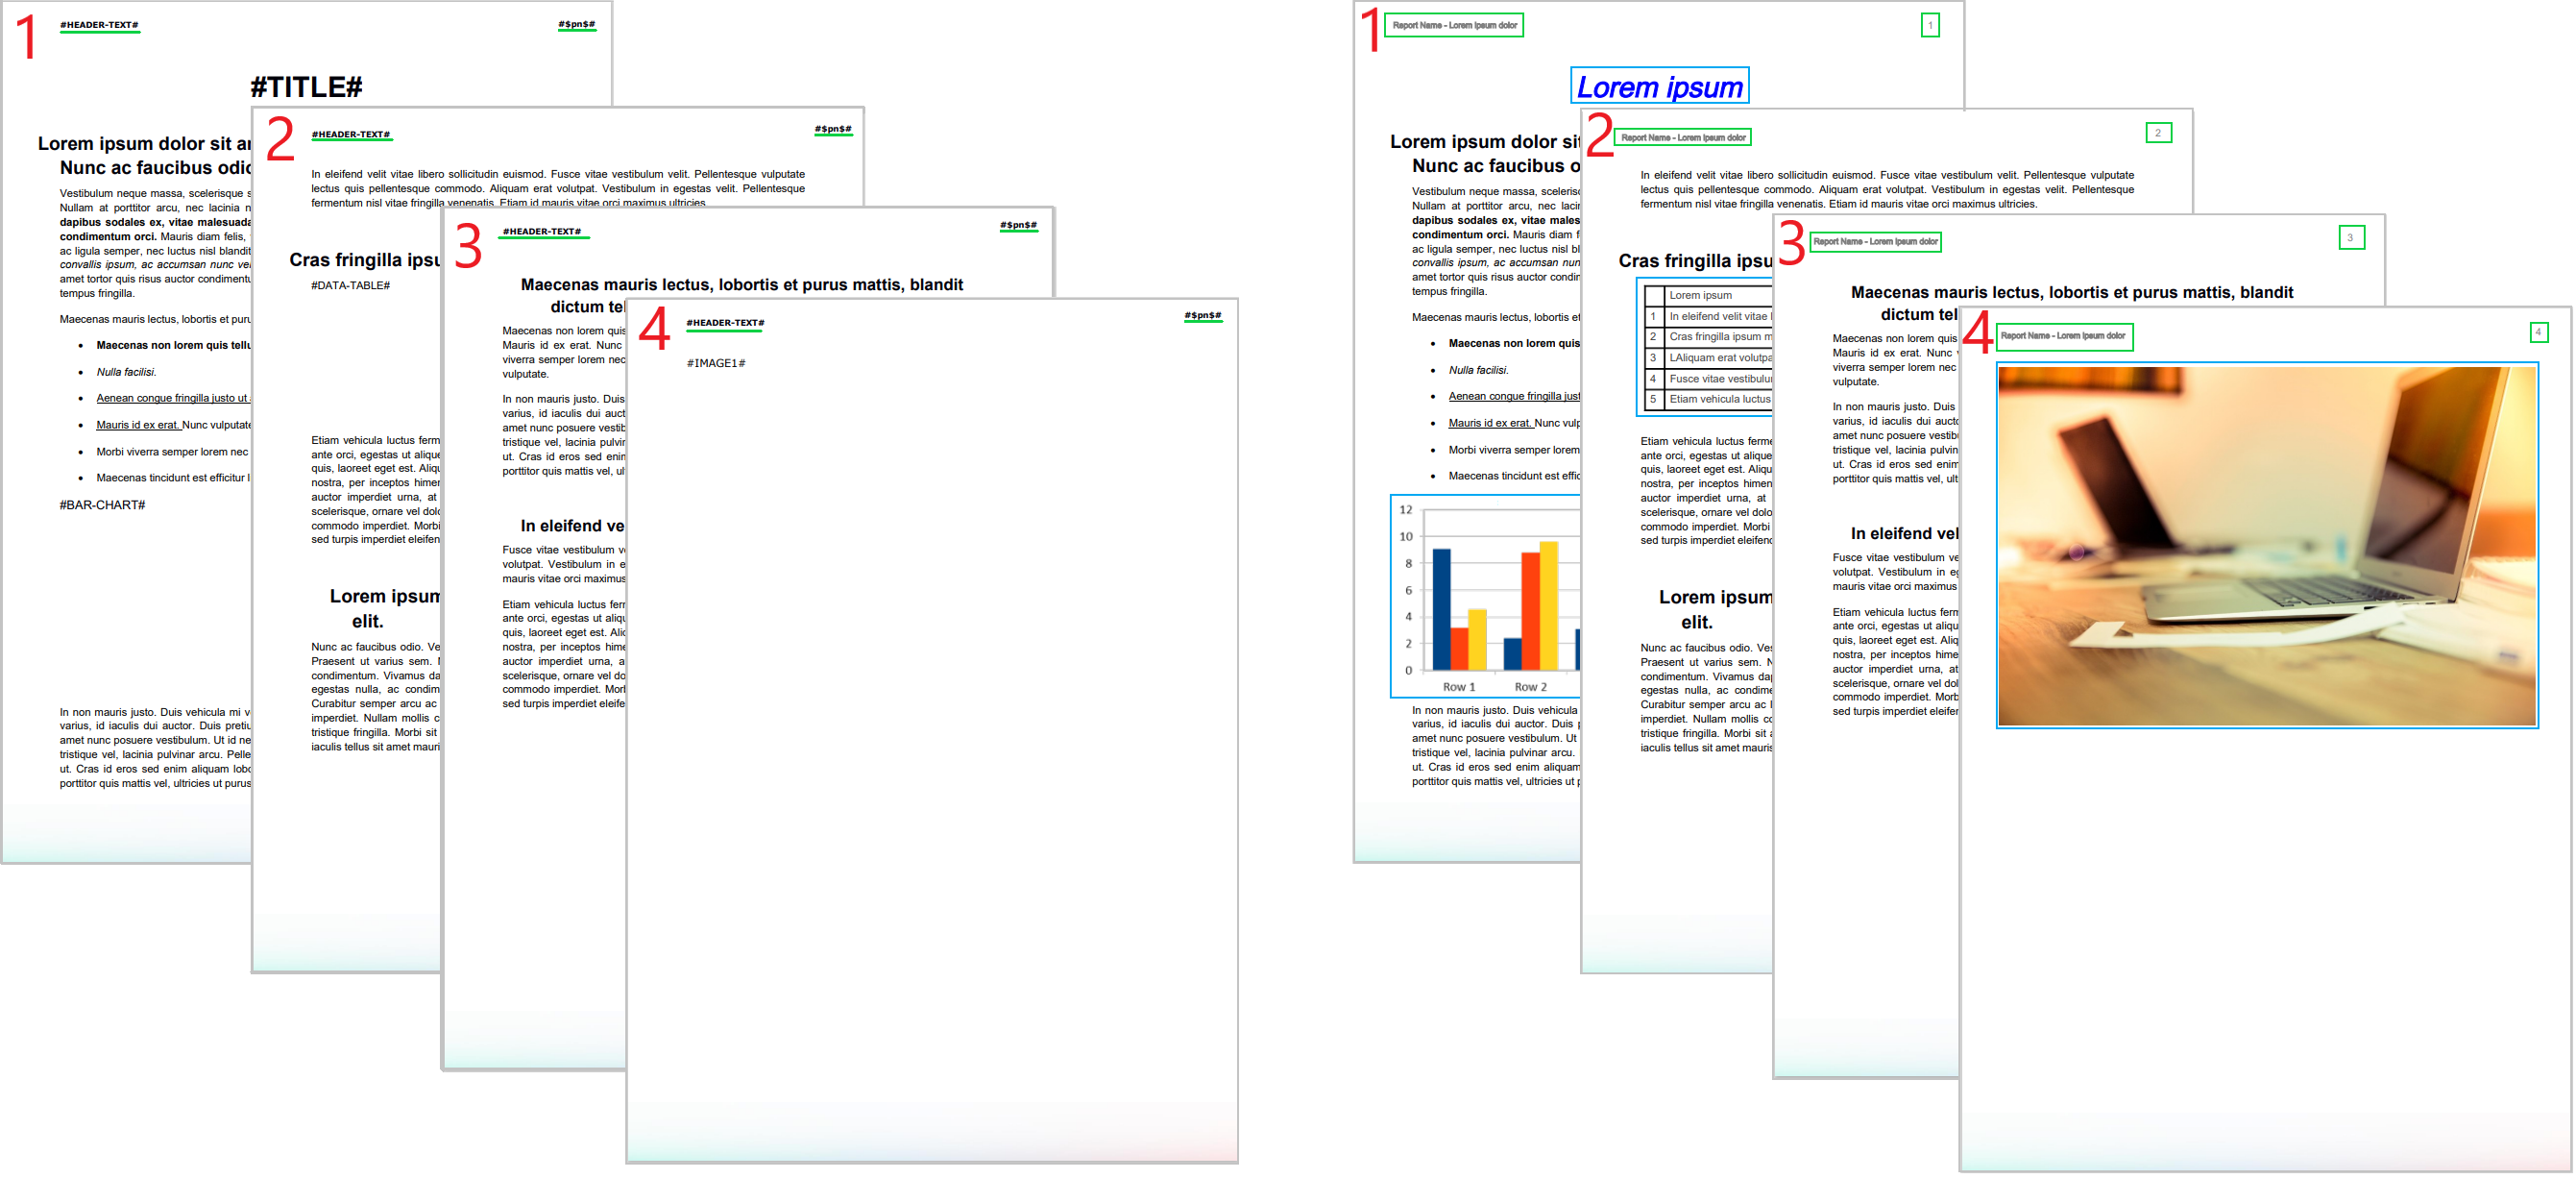Viewport: 2576px width, 1179px height.
Task: Click "Report Name - Lorem ipsum dolor" header on generated page 1
Action: [1454, 25]
